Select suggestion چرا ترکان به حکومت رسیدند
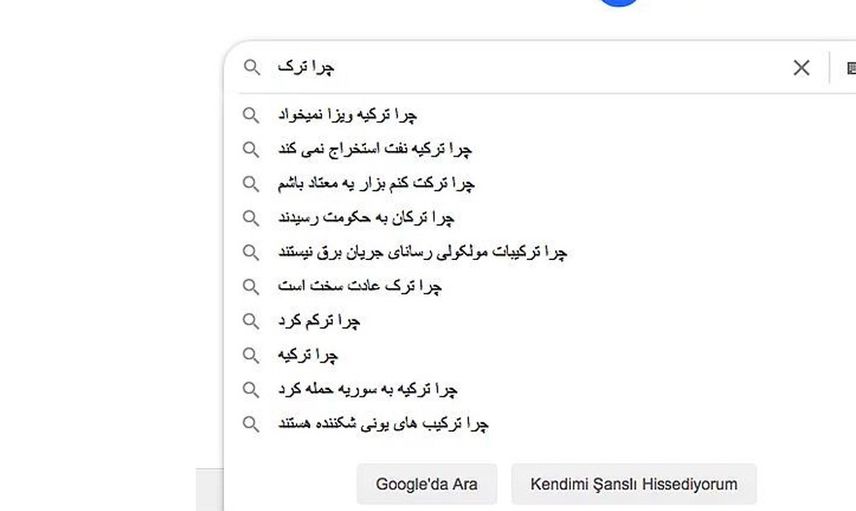This screenshot has height=511, width=856. tap(366, 218)
